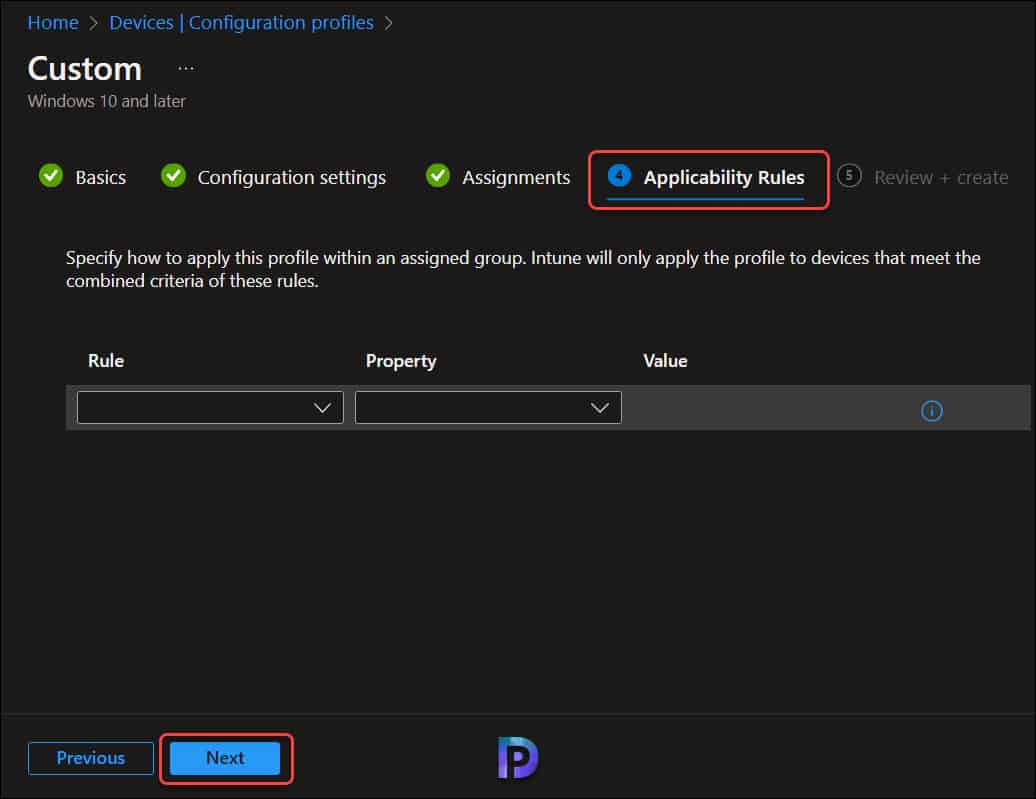This screenshot has width=1036, height=799.
Task: Click the check icon beside Configuration settings
Action: [173, 176]
